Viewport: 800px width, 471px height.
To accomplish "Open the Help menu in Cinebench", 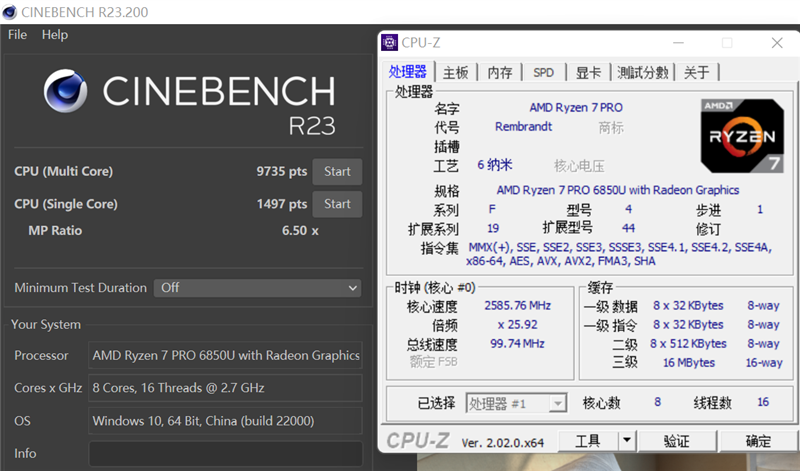I will pyautogui.click(x=55, y=35).
